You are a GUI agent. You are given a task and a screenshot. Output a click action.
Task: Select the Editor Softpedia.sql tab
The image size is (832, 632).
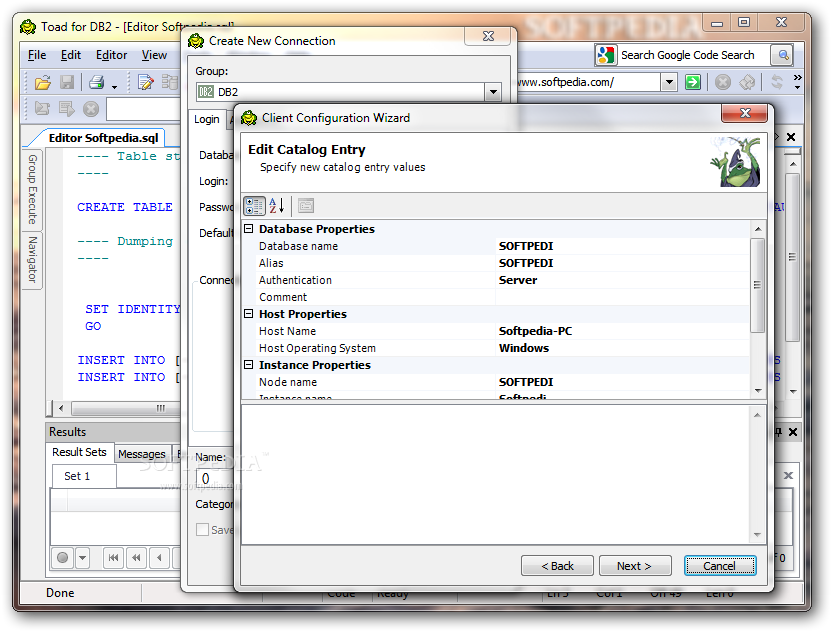click(x=104, y=138)
